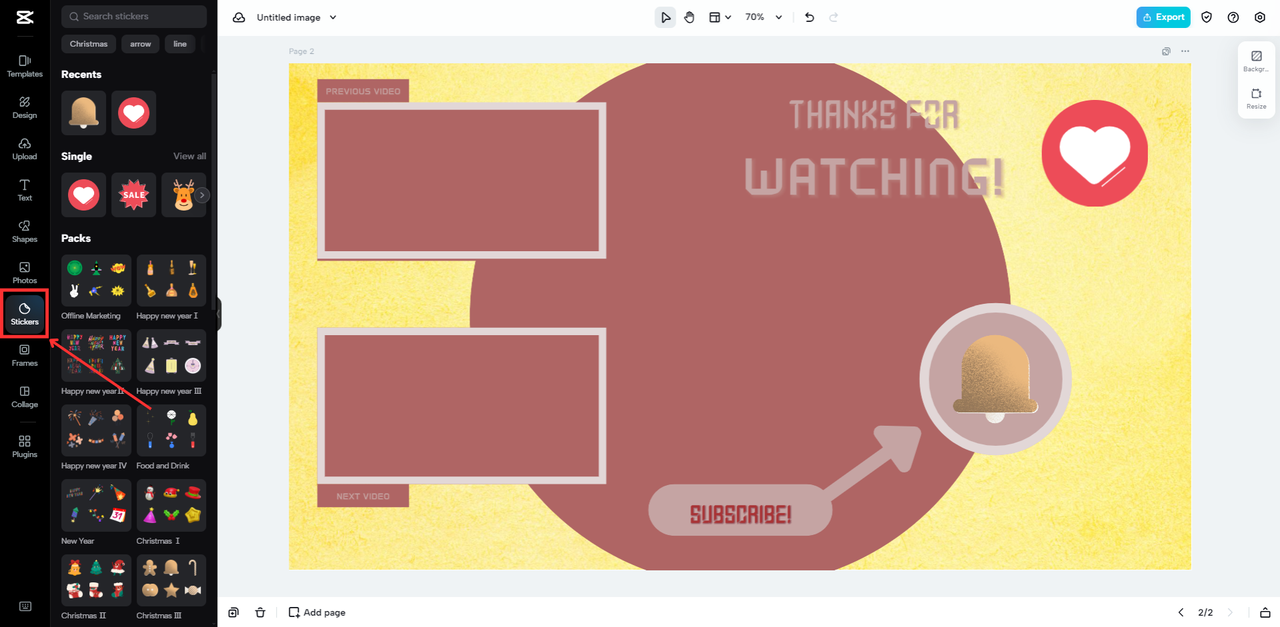Select the heart sticker on the canvas

(x=1094, y=153)
